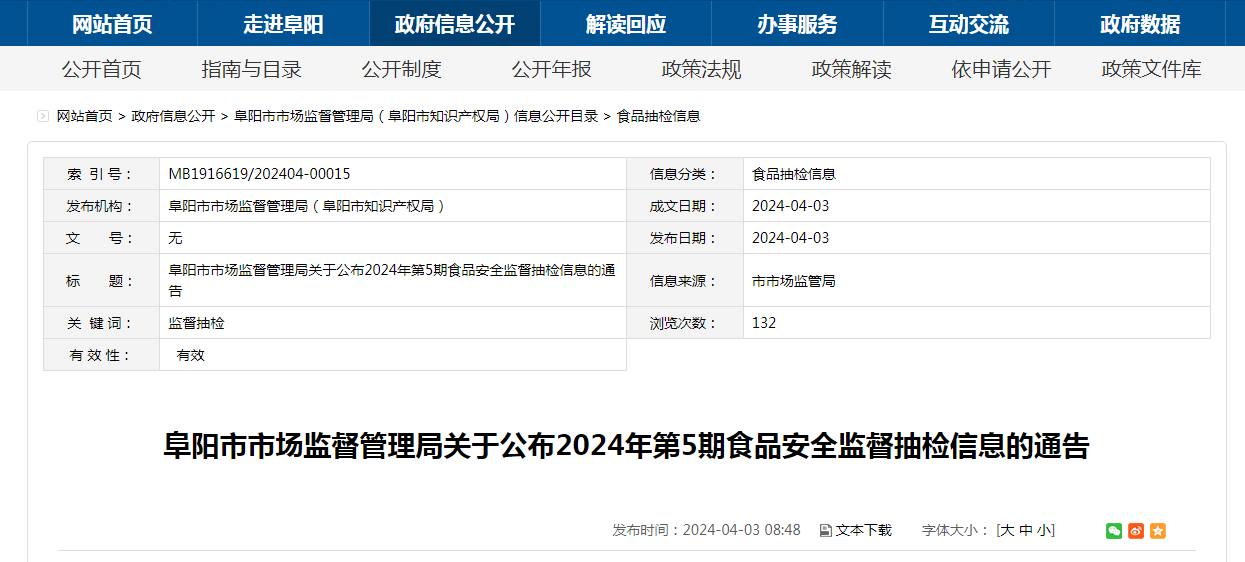
Task: Click 依申请公开 in the sub-navigation
Action: coord(1001,69)
